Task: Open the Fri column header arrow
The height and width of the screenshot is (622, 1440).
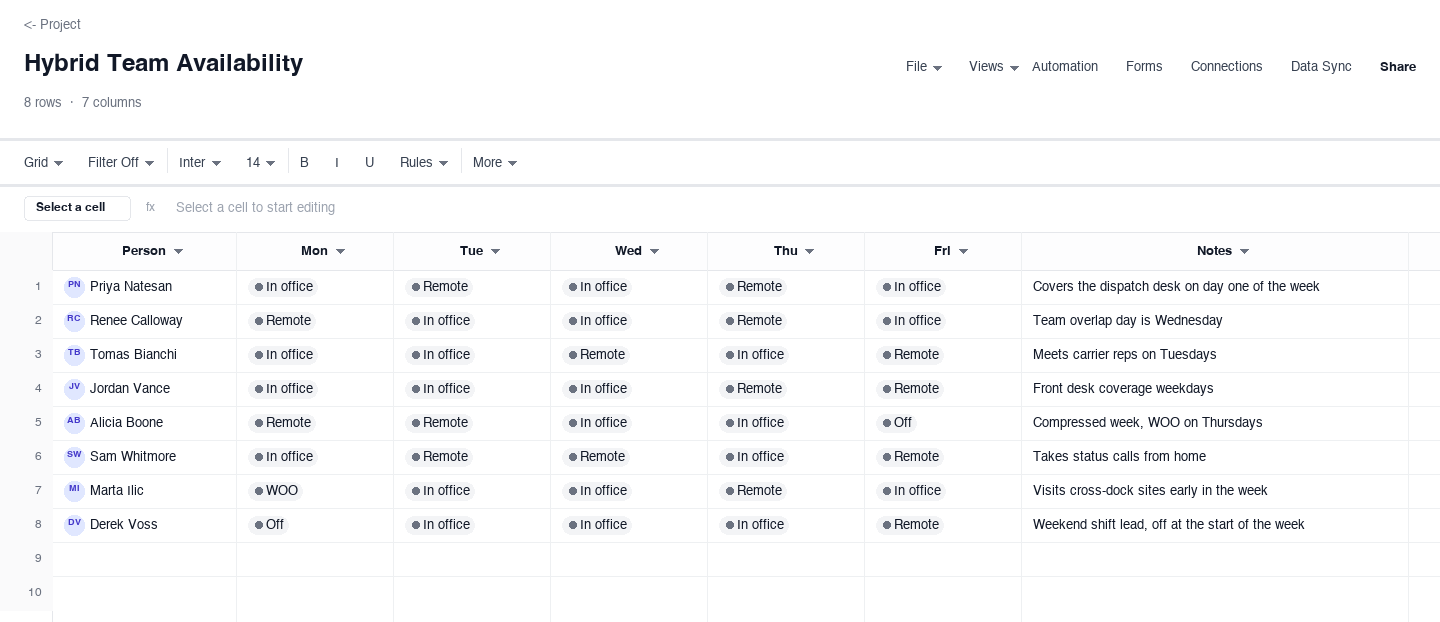Action: click(x=963, y=251)
